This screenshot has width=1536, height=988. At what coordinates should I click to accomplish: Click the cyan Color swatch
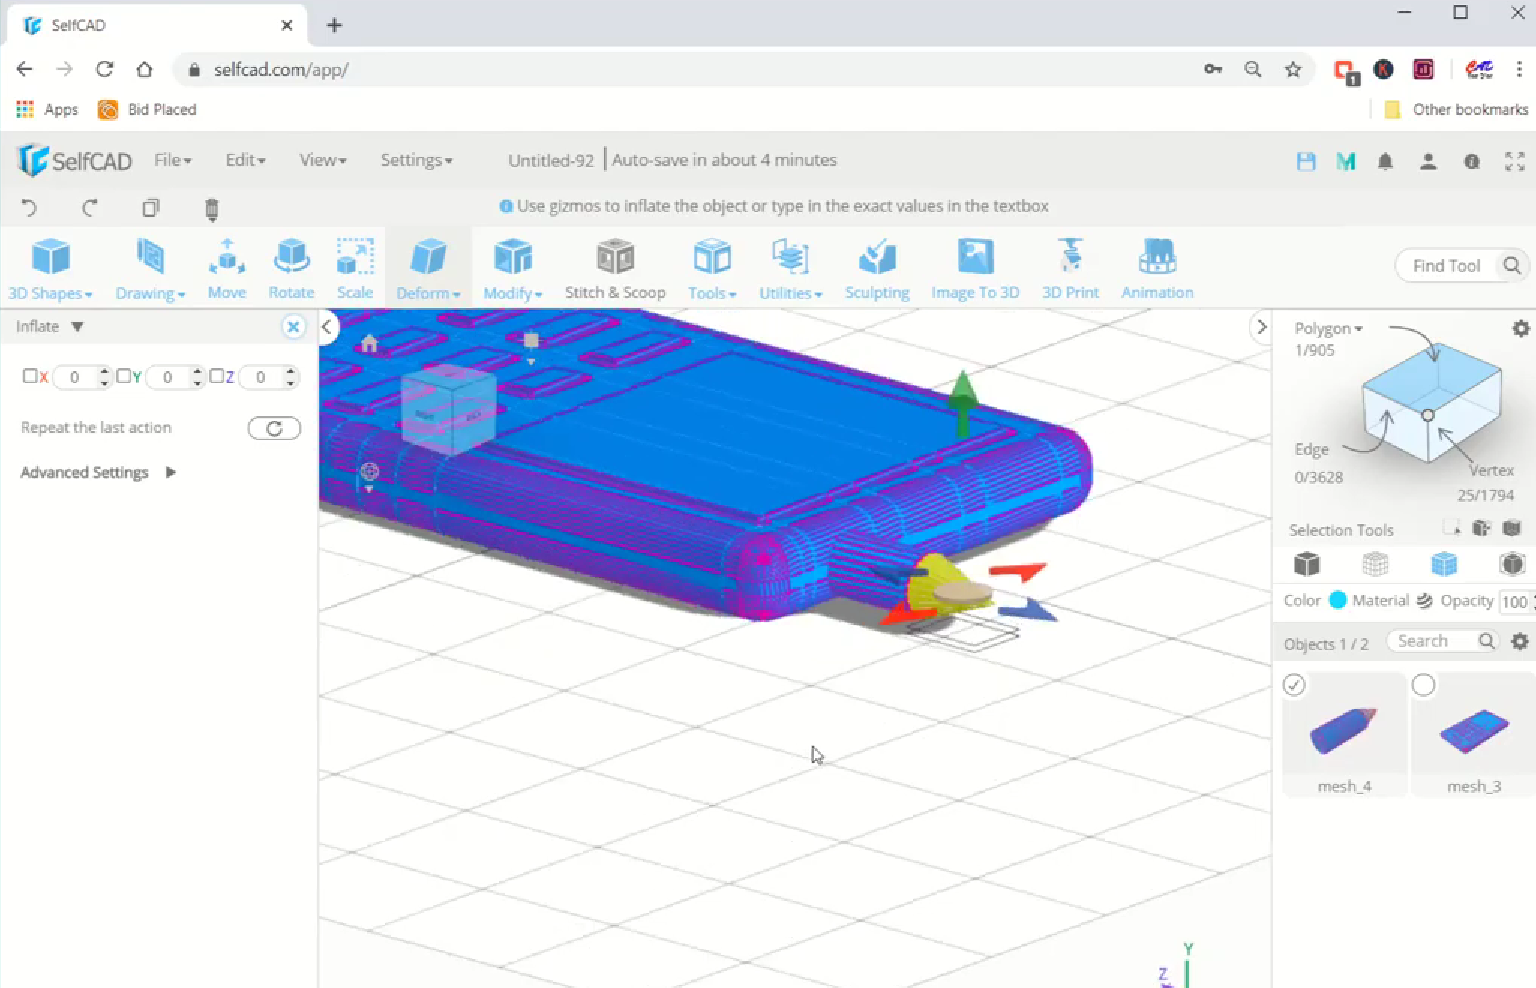point(1338,600)
